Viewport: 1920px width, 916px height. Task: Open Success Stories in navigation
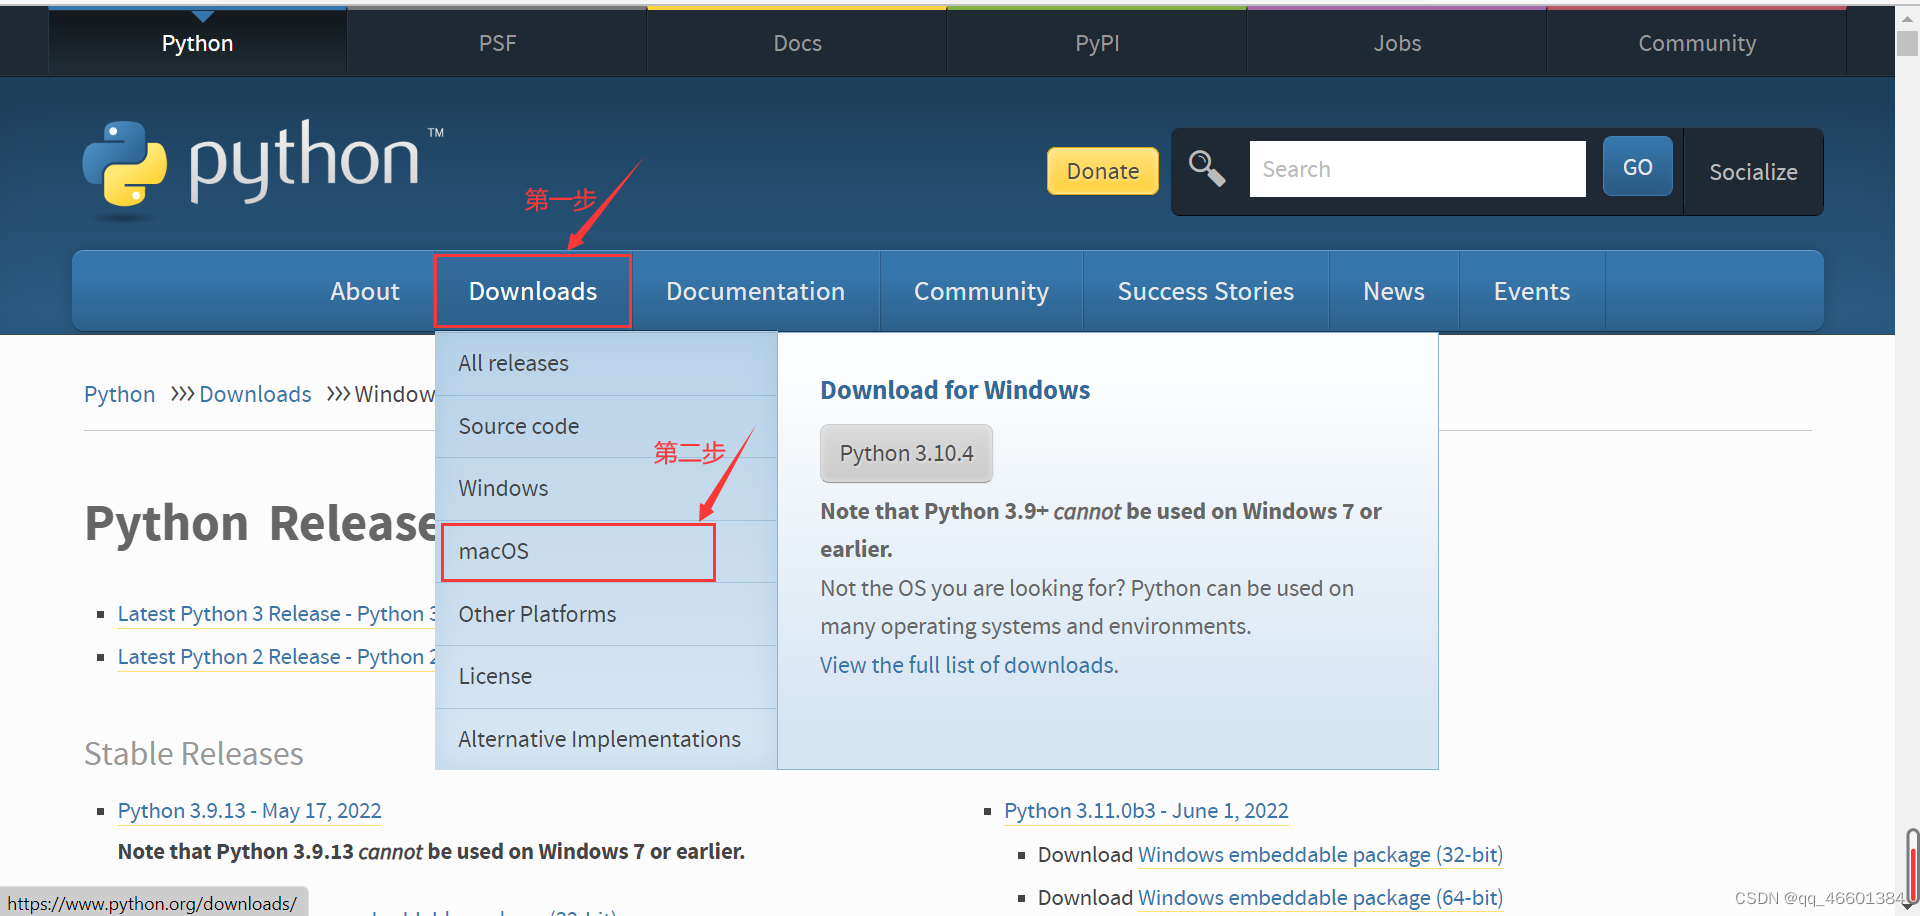(x=1205, y=291)
